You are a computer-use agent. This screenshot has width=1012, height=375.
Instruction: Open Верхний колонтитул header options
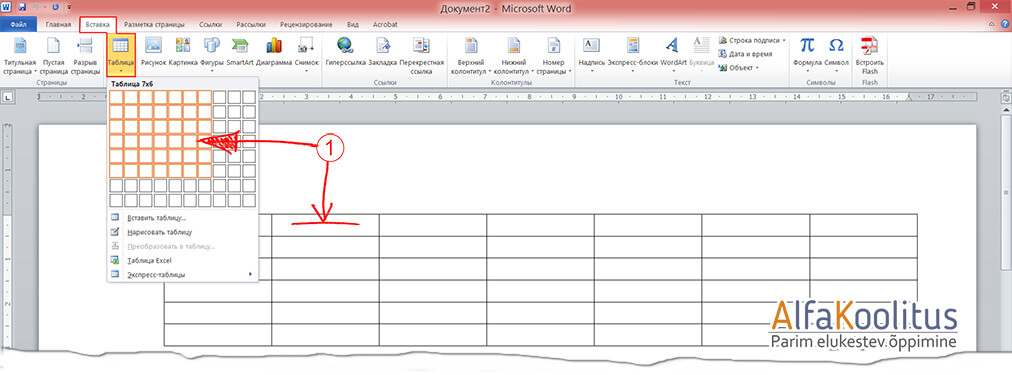472,57
